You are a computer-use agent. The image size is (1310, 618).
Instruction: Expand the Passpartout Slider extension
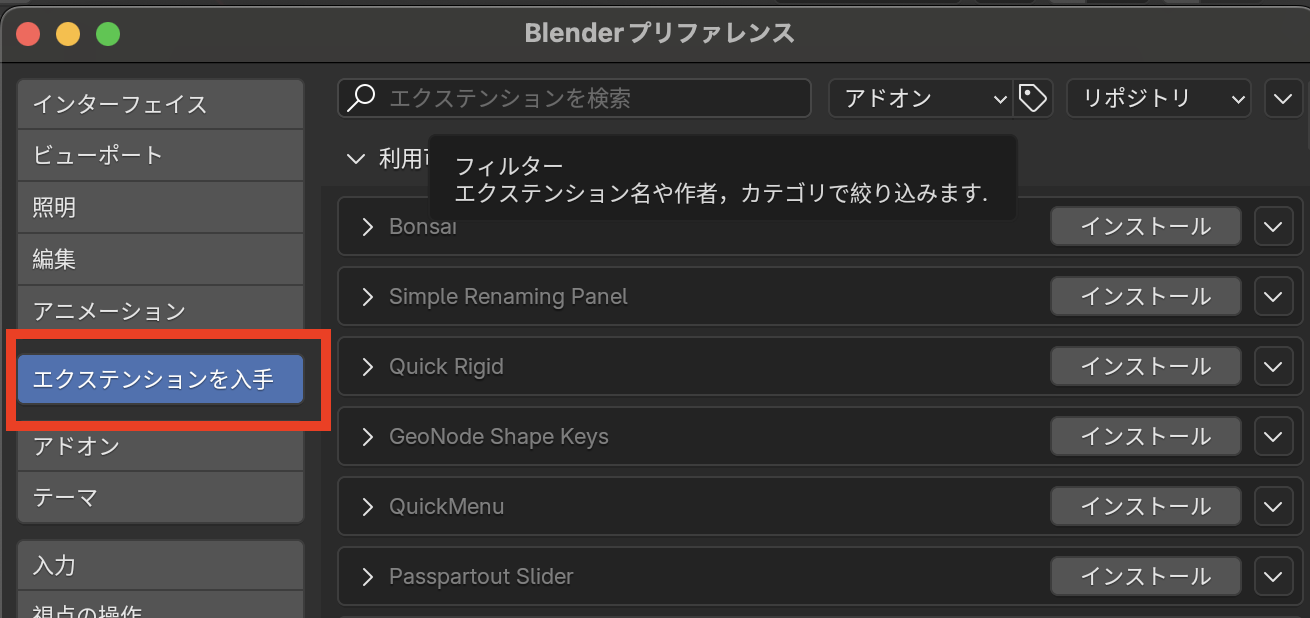click(368, 576)
